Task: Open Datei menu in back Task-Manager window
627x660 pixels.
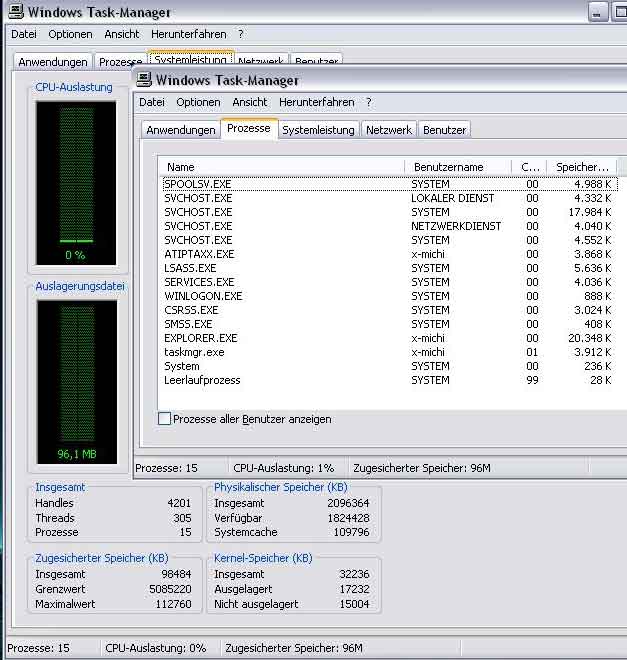Action: click(24, 34)
